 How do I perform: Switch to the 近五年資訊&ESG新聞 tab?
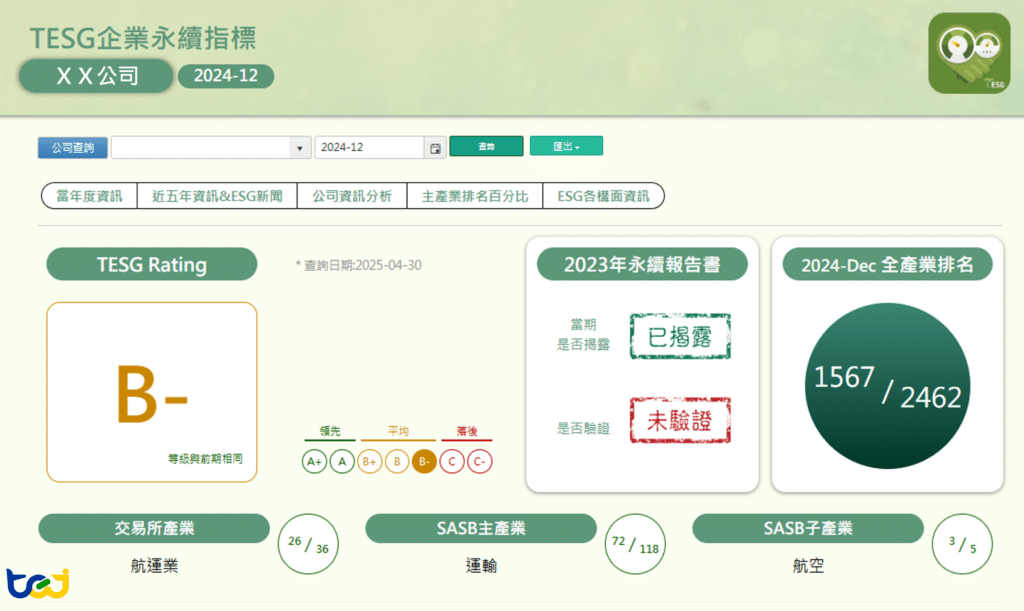coord(216,195)
